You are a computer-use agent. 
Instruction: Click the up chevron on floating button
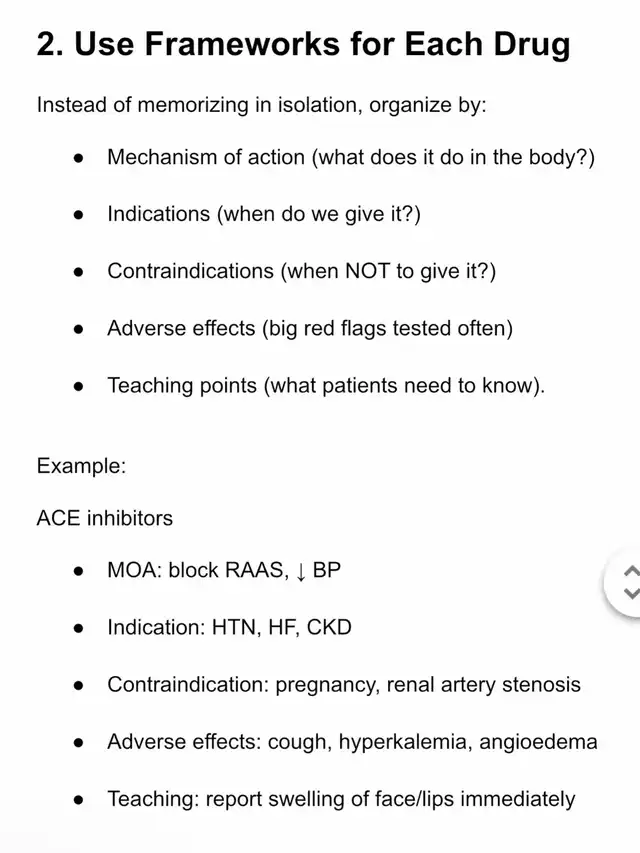[630, 572]
